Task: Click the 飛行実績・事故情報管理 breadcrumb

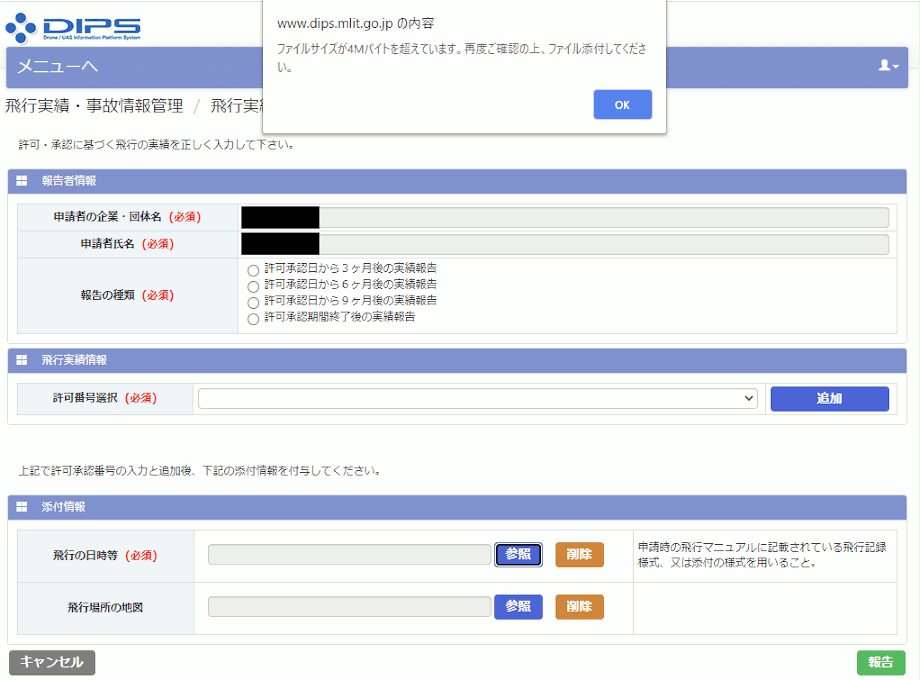Action: (96, 104)
